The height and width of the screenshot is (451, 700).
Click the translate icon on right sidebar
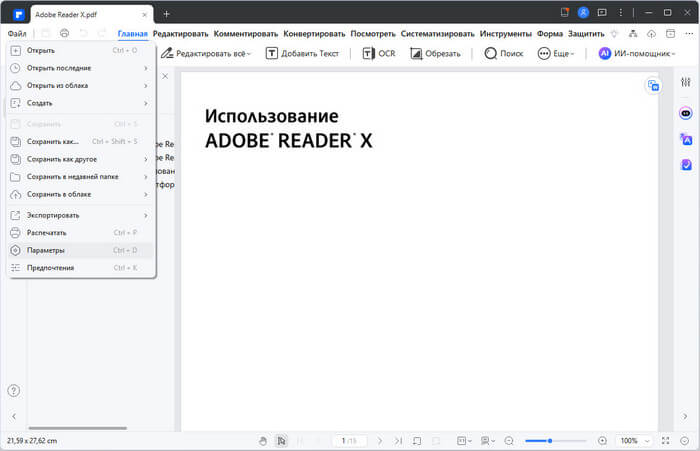coord(686,139)
